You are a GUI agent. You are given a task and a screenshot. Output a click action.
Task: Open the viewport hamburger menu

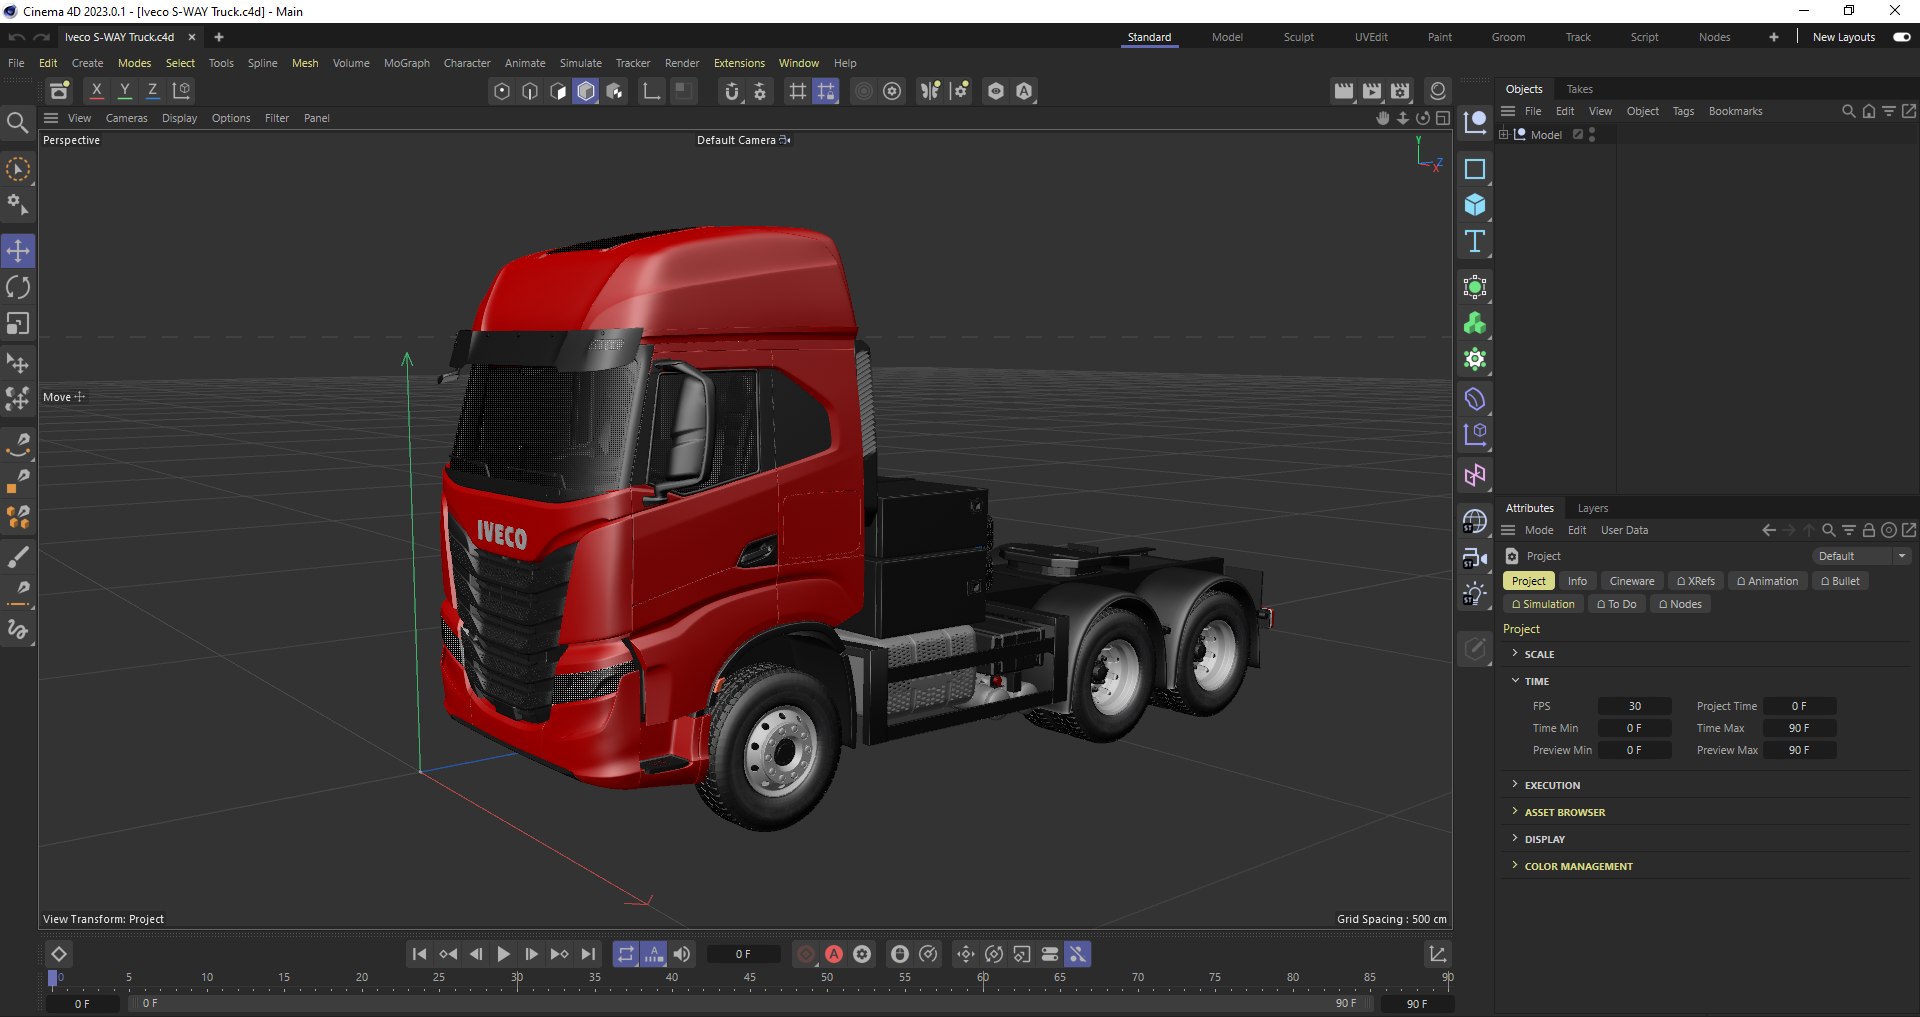pyautogui.click(x=51, y=118)
